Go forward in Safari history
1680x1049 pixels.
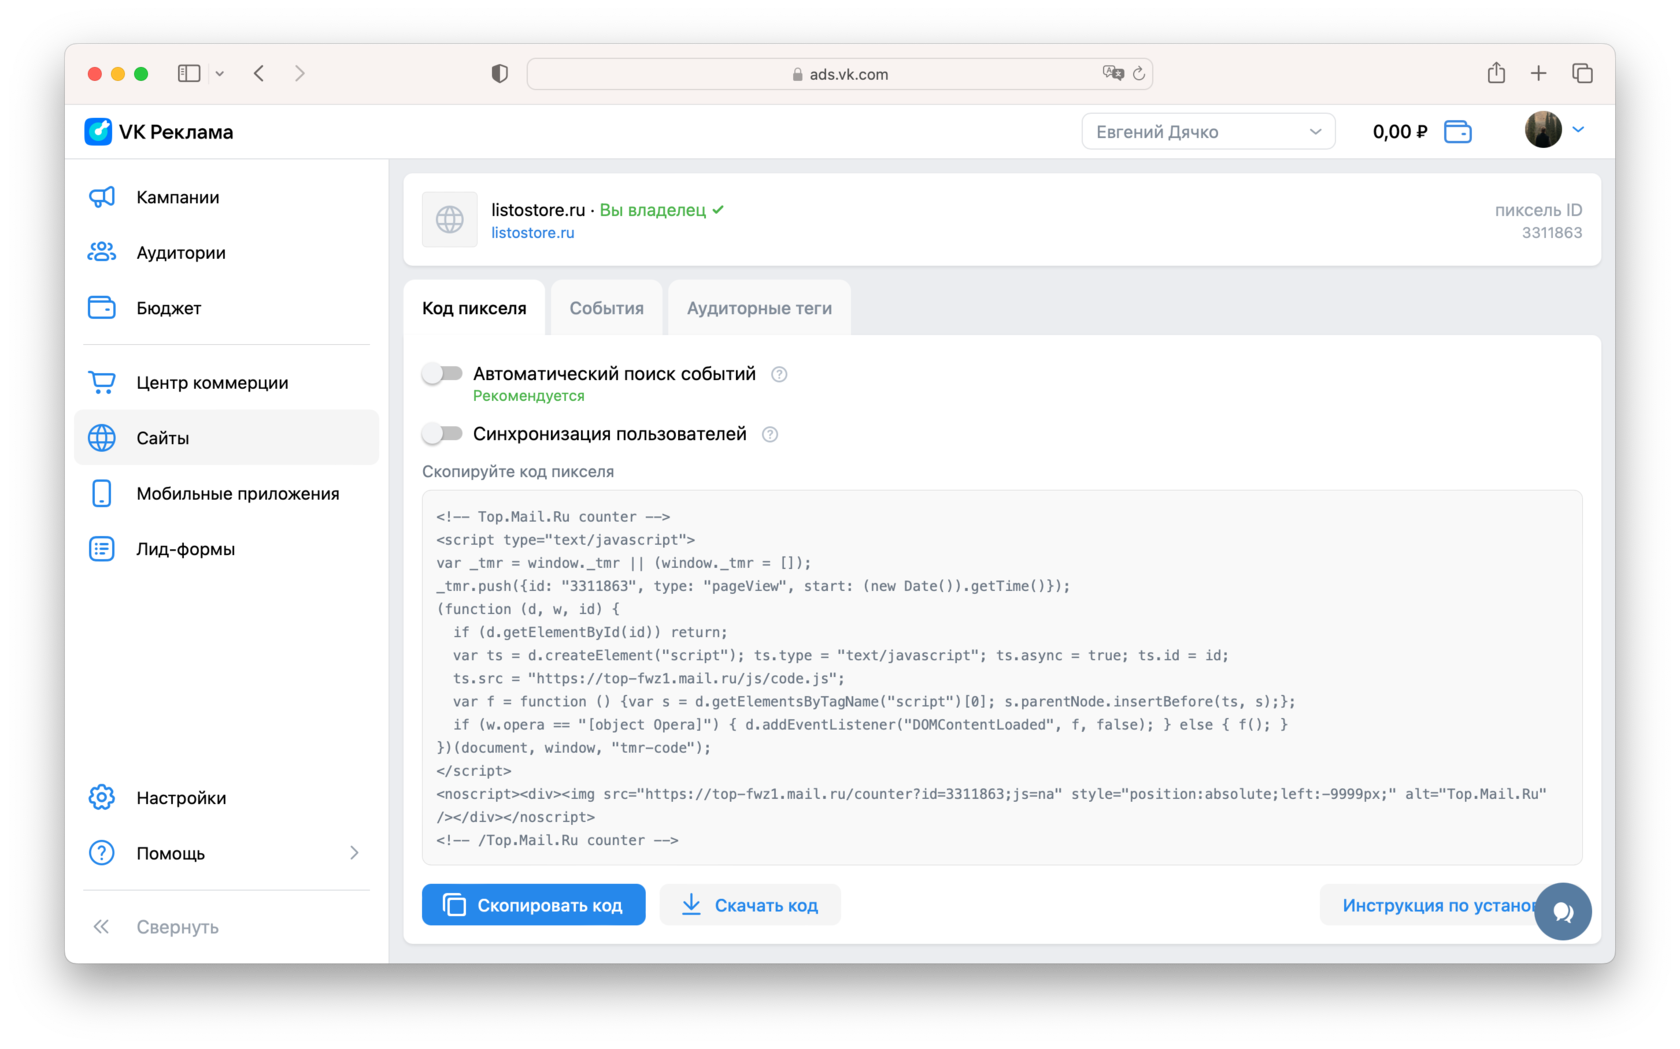coord(299,73)
